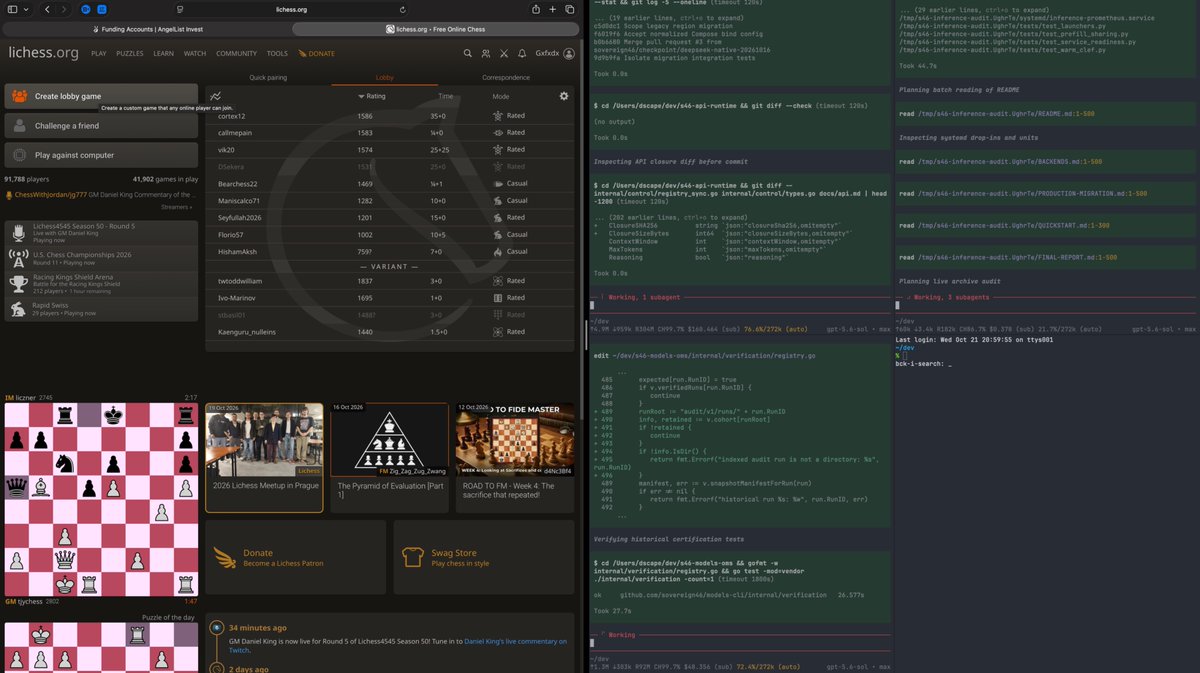The height and width of the screenshot is (673, 1200).
Task: Open sidebar options dropdown chevron
Action: [x=28, y=9]
